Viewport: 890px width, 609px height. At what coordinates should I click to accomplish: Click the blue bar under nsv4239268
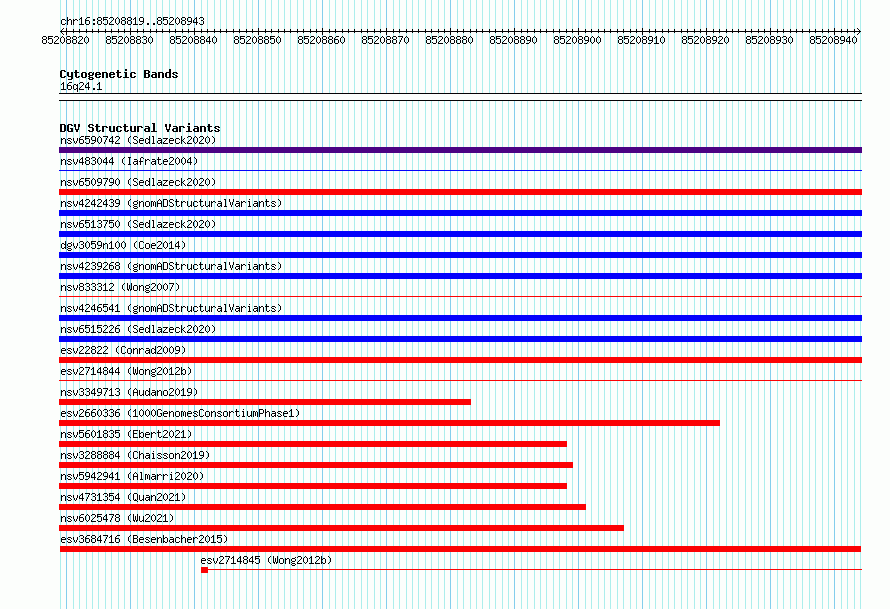coord(460,276)
